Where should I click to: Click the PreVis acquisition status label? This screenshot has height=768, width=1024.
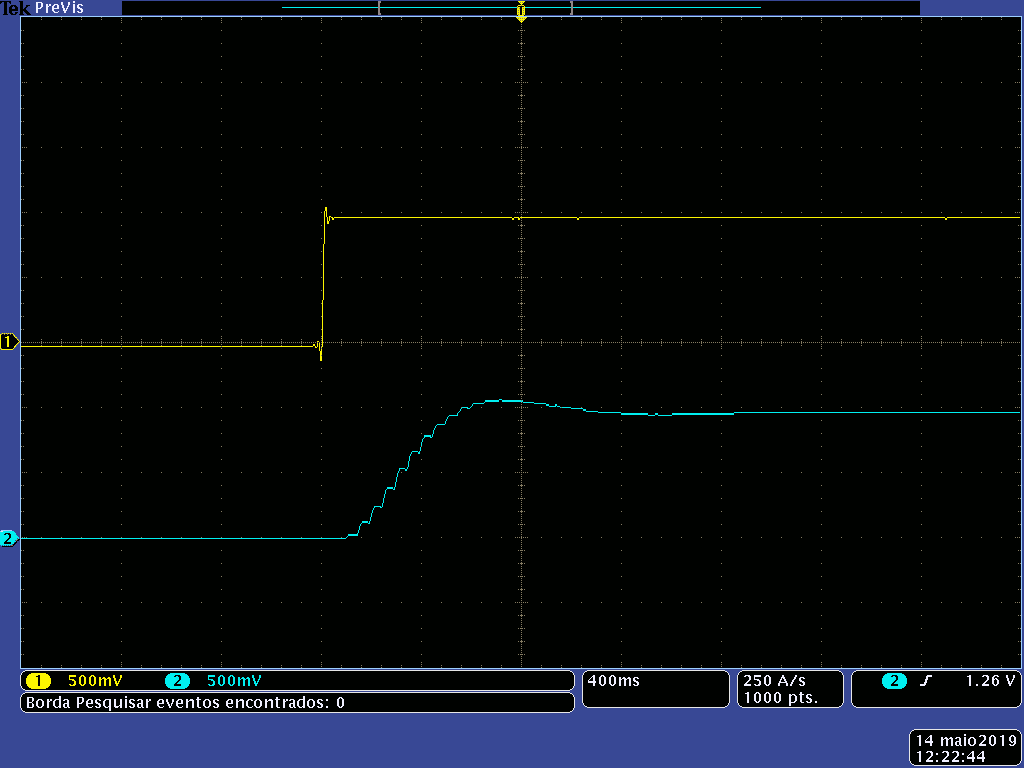(x=60, y=8)
